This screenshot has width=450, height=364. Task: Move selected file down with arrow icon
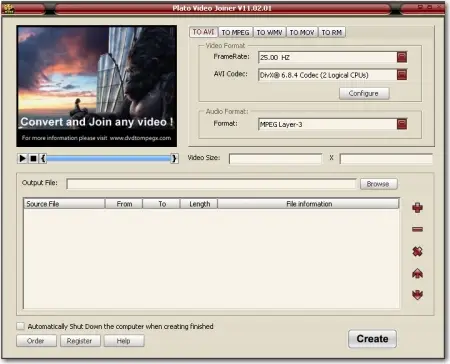(x=417, y=295)
